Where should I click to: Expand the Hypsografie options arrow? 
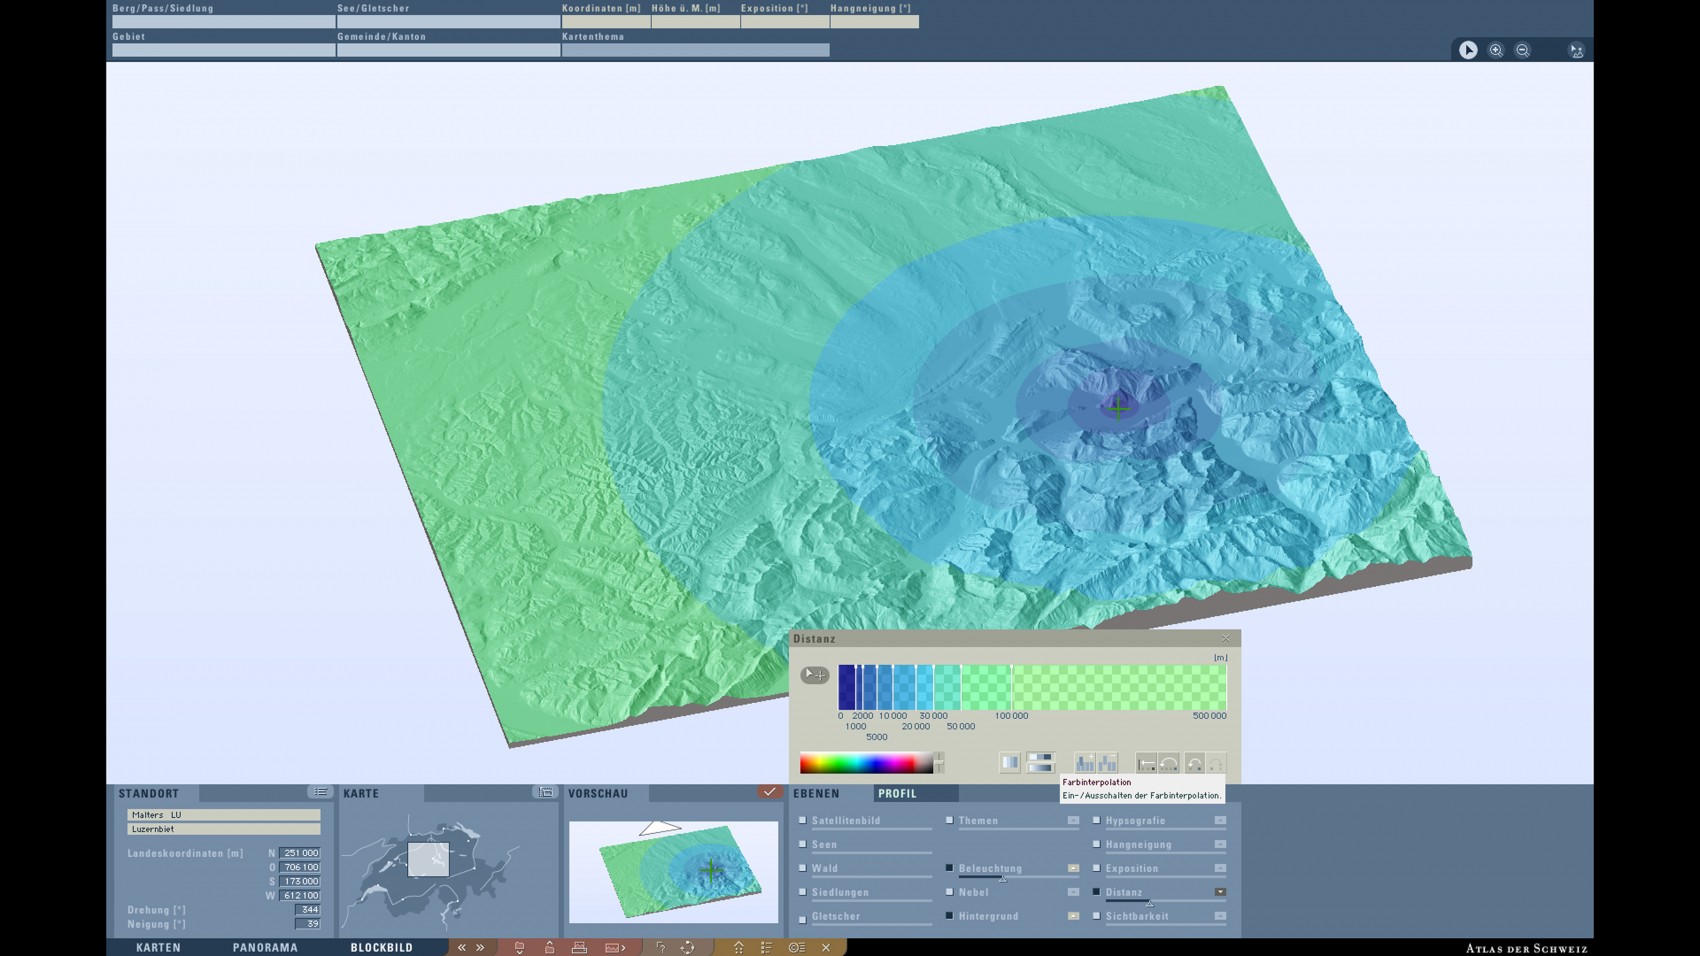(1220, 820)
